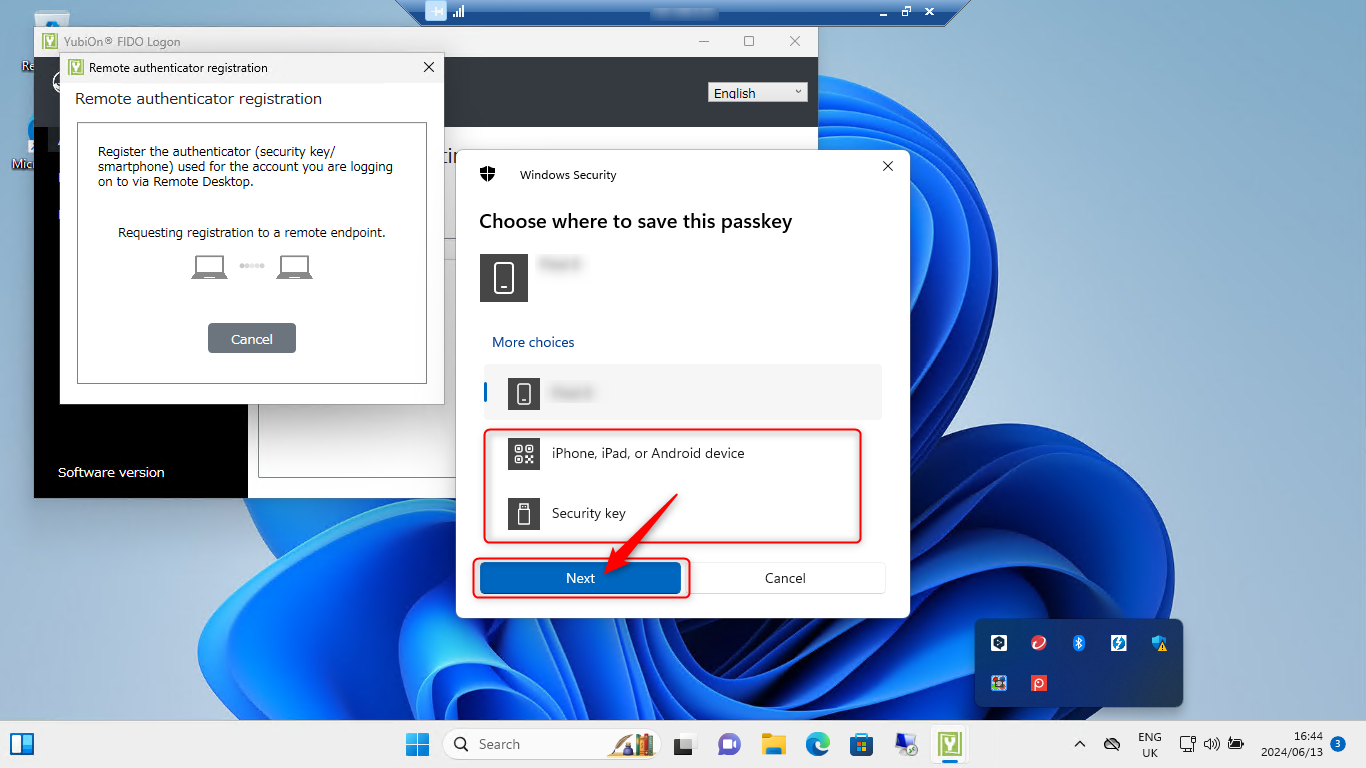This screenshot has width=1366, height=768.
Task: Open the widgets icon on the taskbar
Action: [22, 744]
